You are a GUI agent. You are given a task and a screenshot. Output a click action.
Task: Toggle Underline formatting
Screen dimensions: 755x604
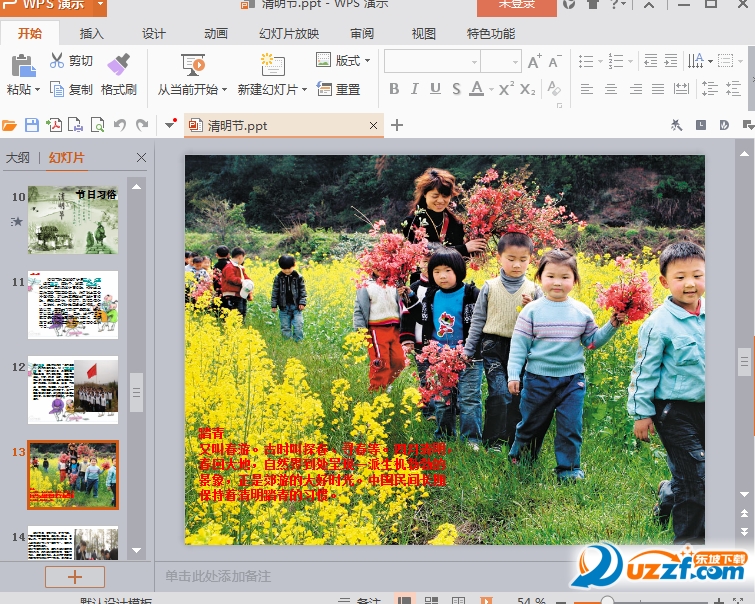click(435, 89)
